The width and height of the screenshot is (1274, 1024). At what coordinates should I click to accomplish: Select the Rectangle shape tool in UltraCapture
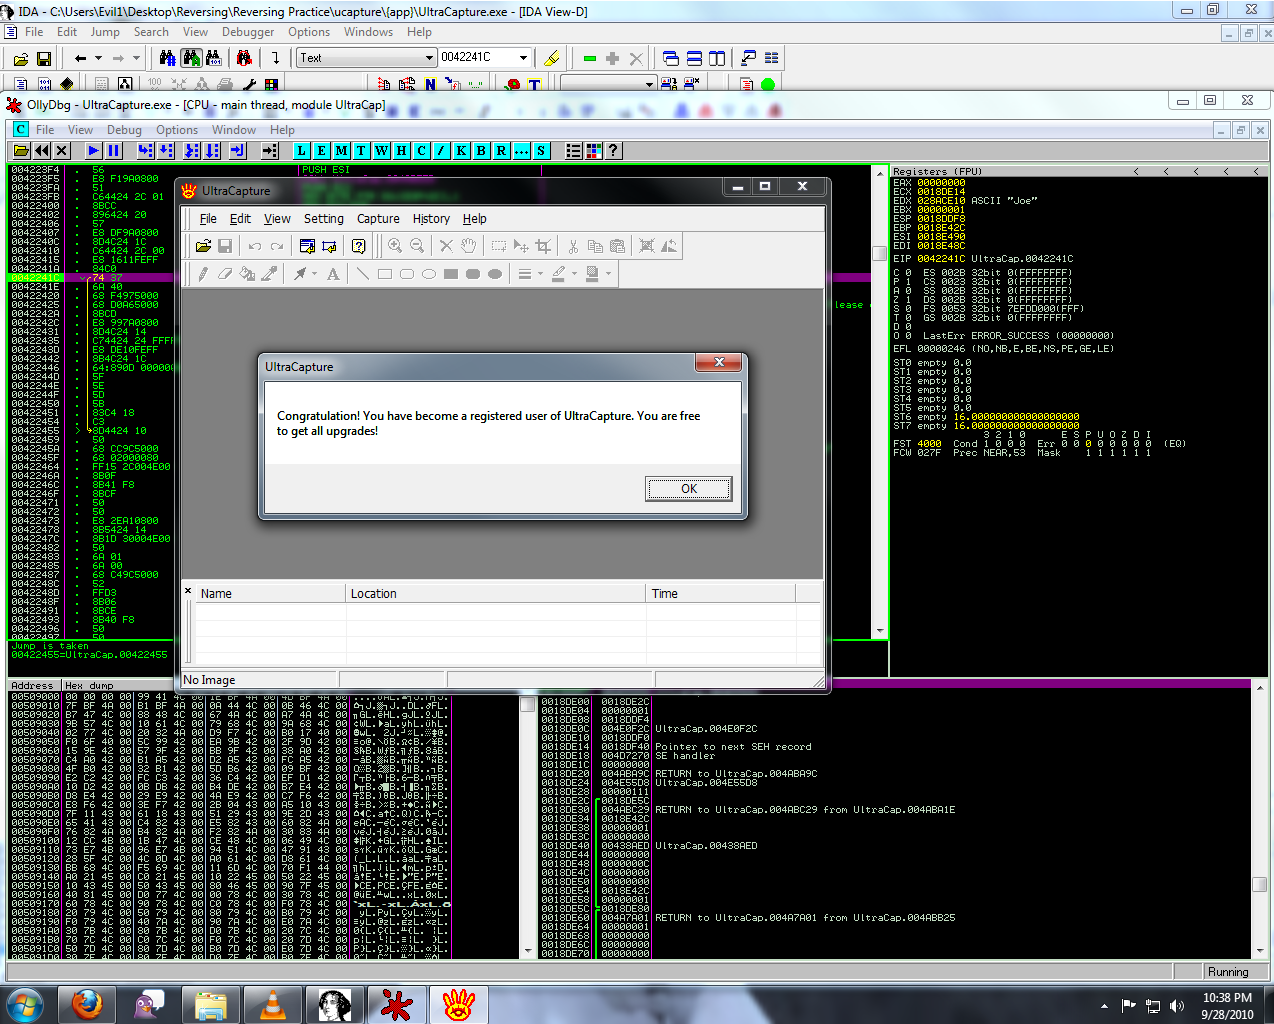384,274
